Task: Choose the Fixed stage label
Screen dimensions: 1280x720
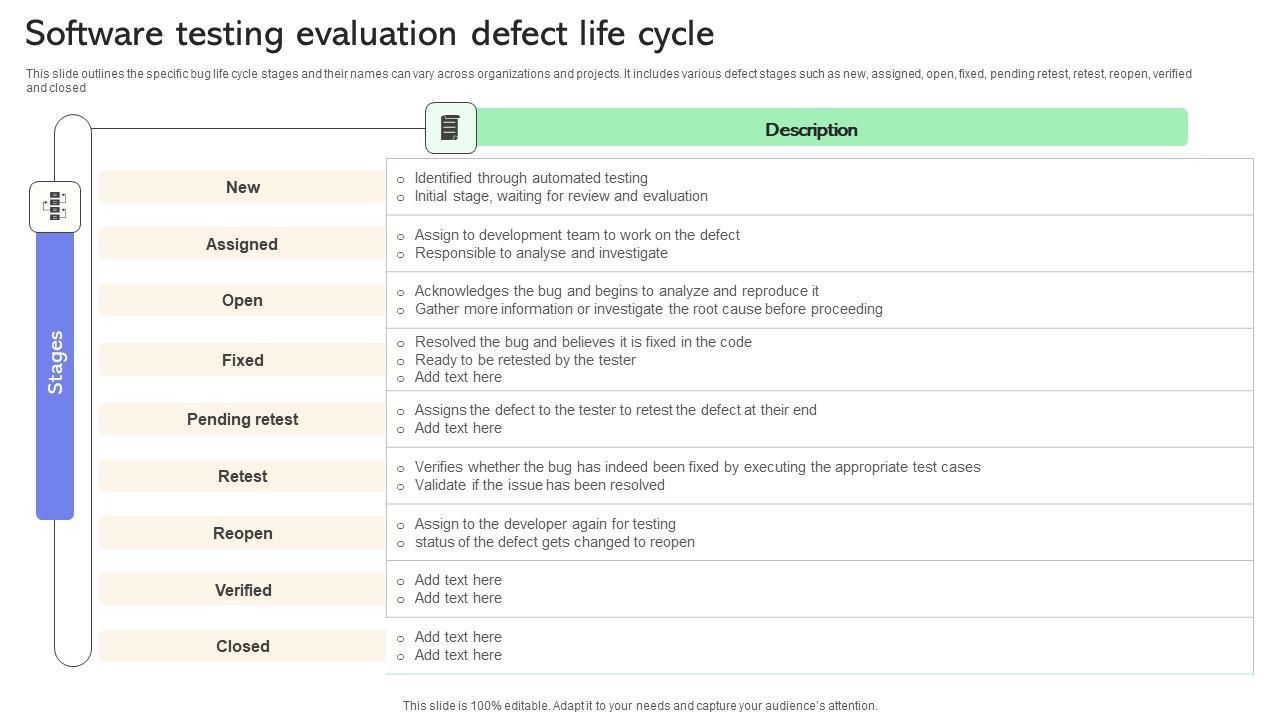Action: [242, 360]
